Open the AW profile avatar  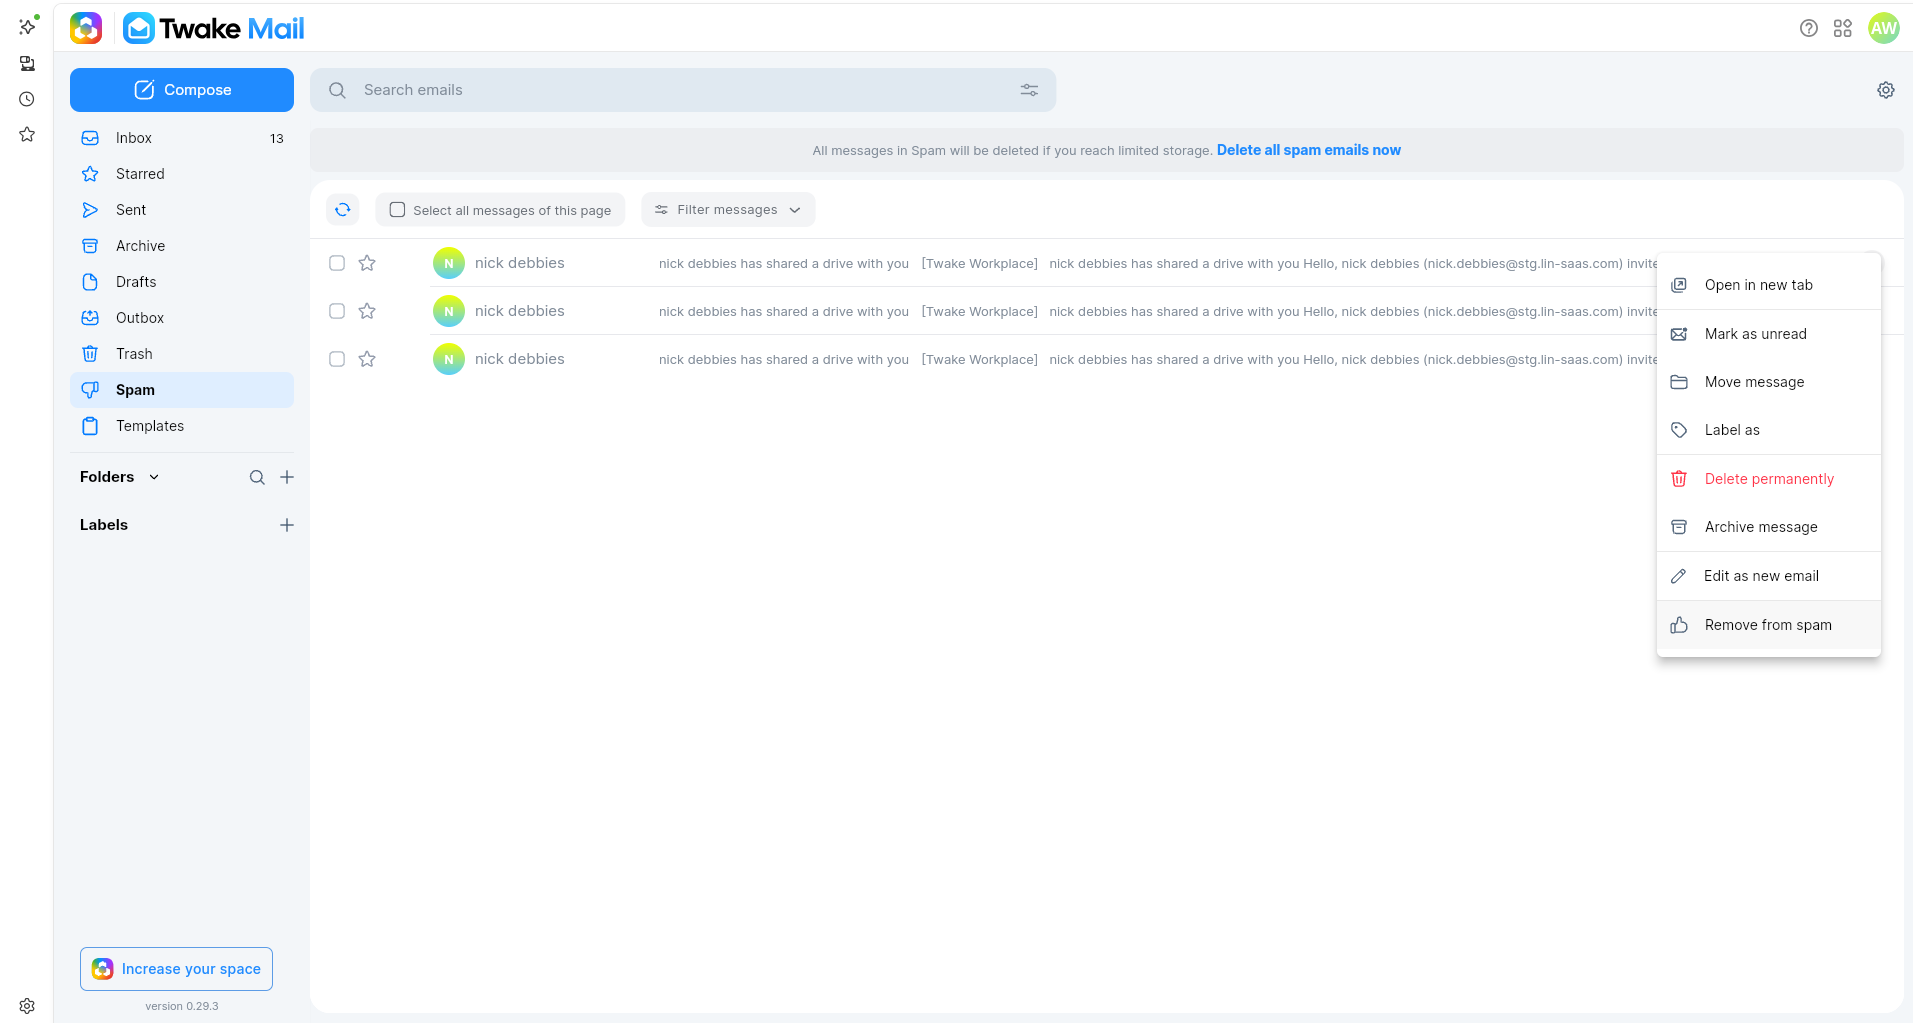pyautogui.click(x=1884, y=28)
